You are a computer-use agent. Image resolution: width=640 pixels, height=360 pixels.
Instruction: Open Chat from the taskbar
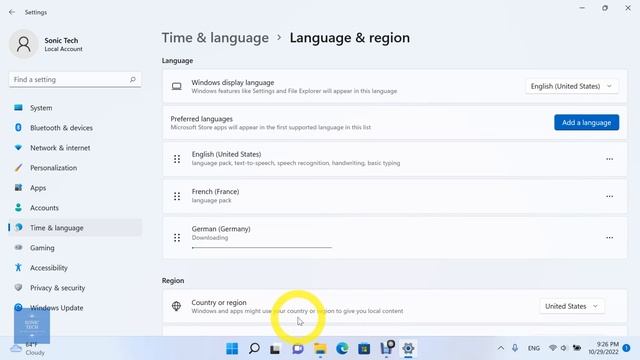298,349
